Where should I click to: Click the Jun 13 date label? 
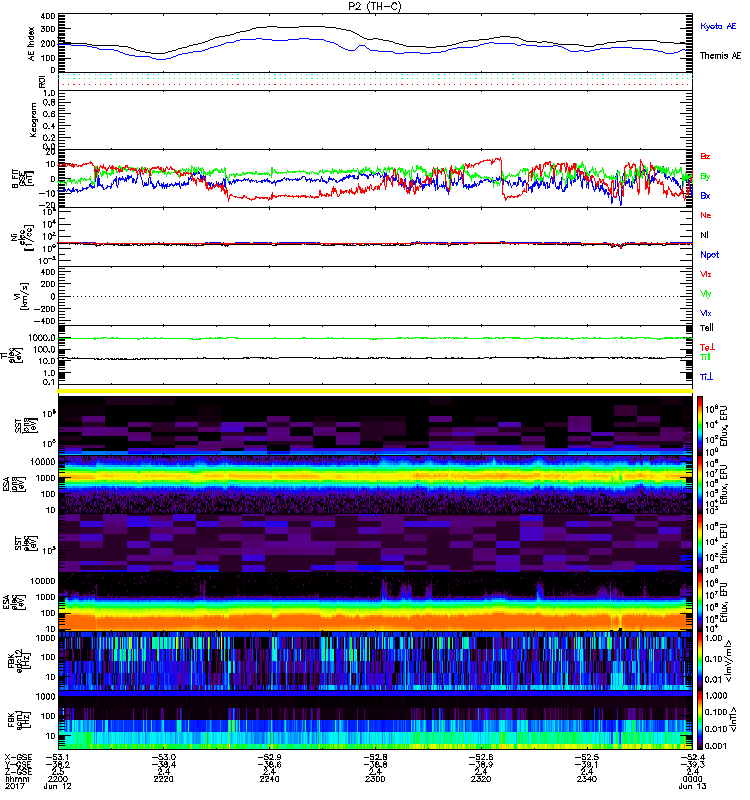click(692, 786)
